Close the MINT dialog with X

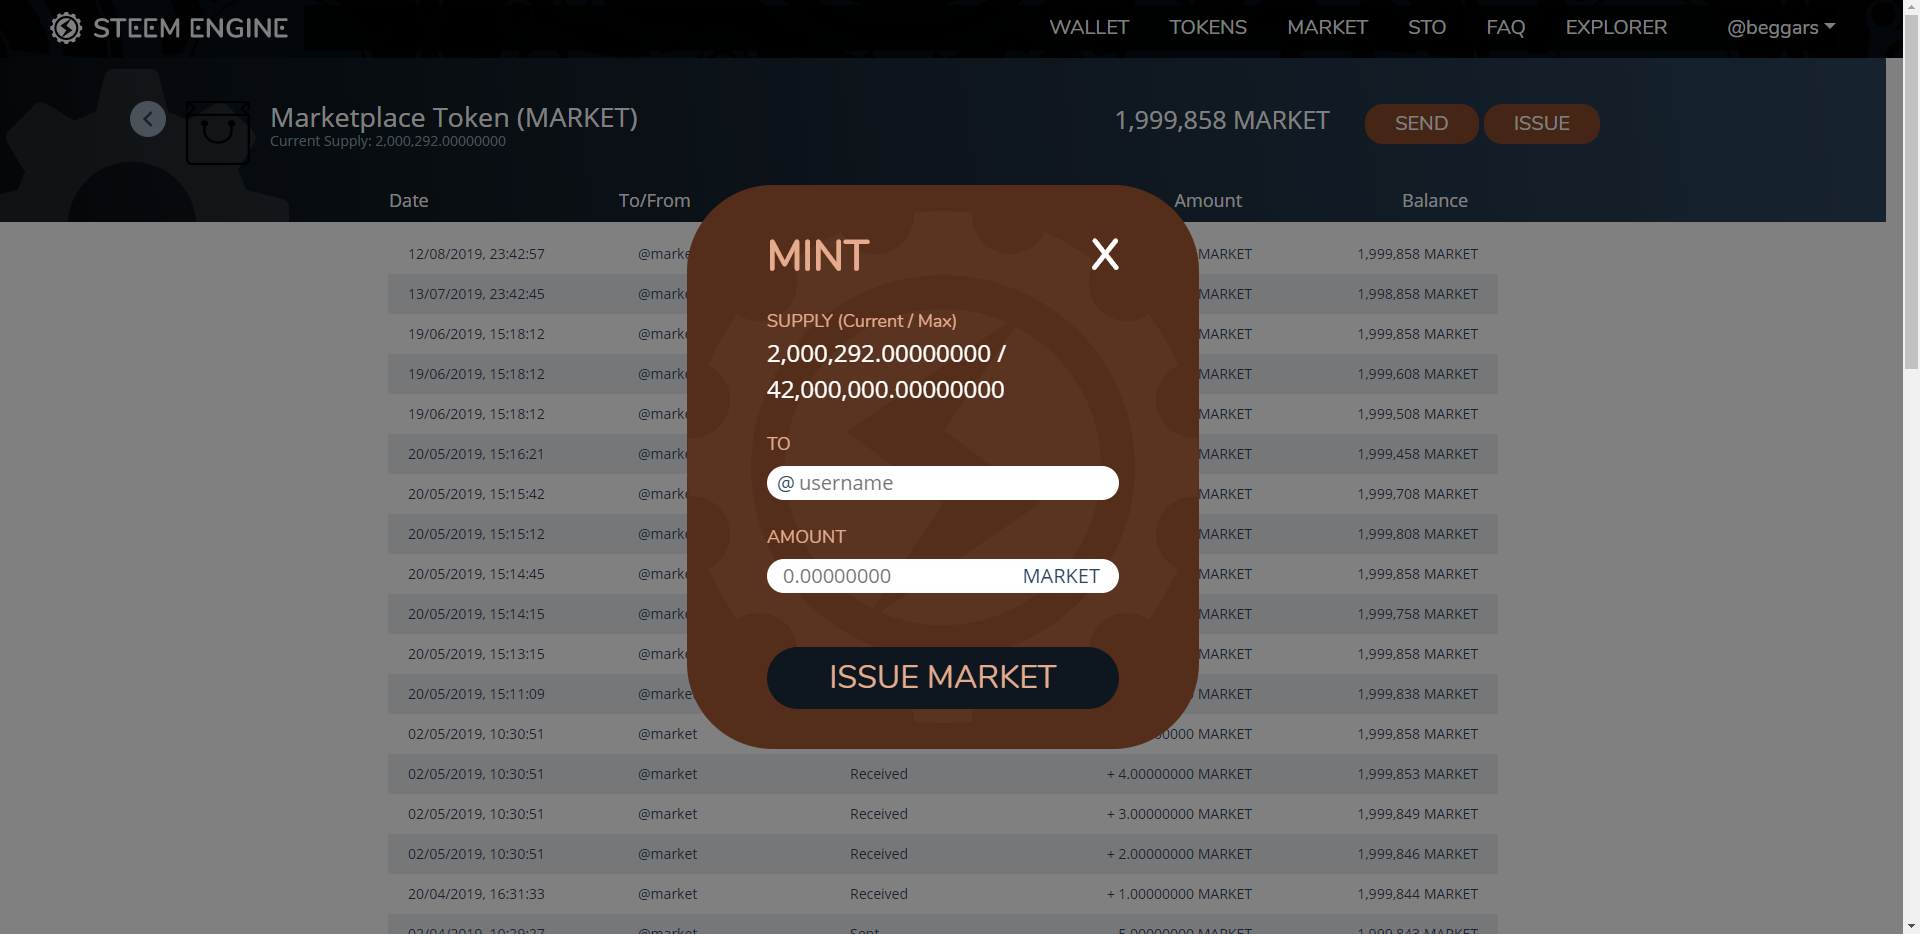point(1105,254)
